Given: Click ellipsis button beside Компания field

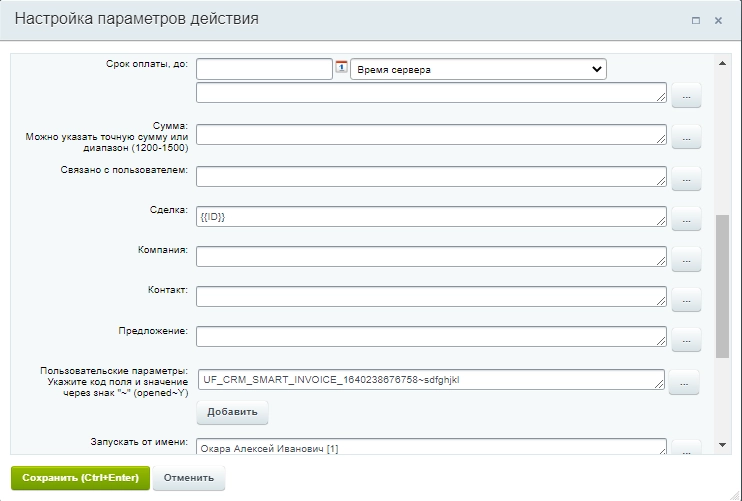Looking at the screenshot, I should (x=685, y=259).
